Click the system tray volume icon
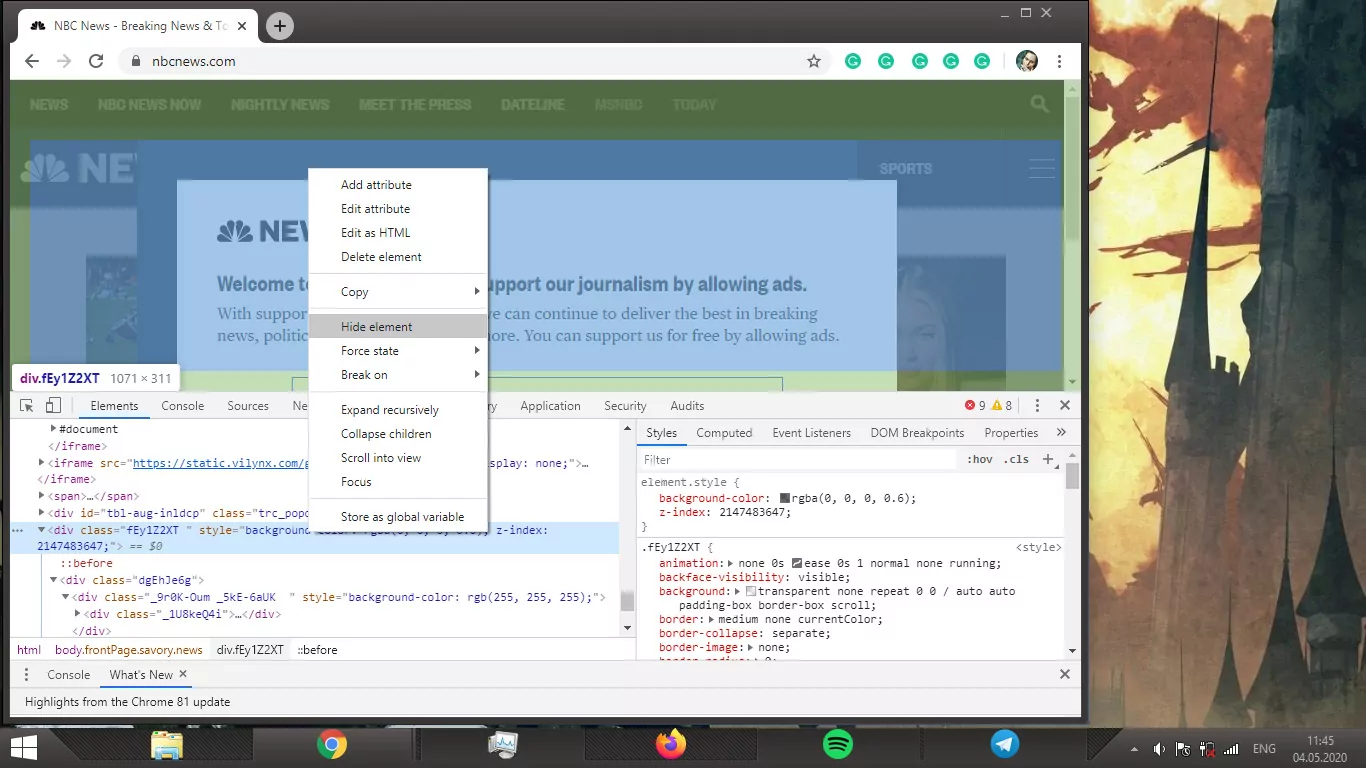The image size is (1366, 768). click(1159, 749)
